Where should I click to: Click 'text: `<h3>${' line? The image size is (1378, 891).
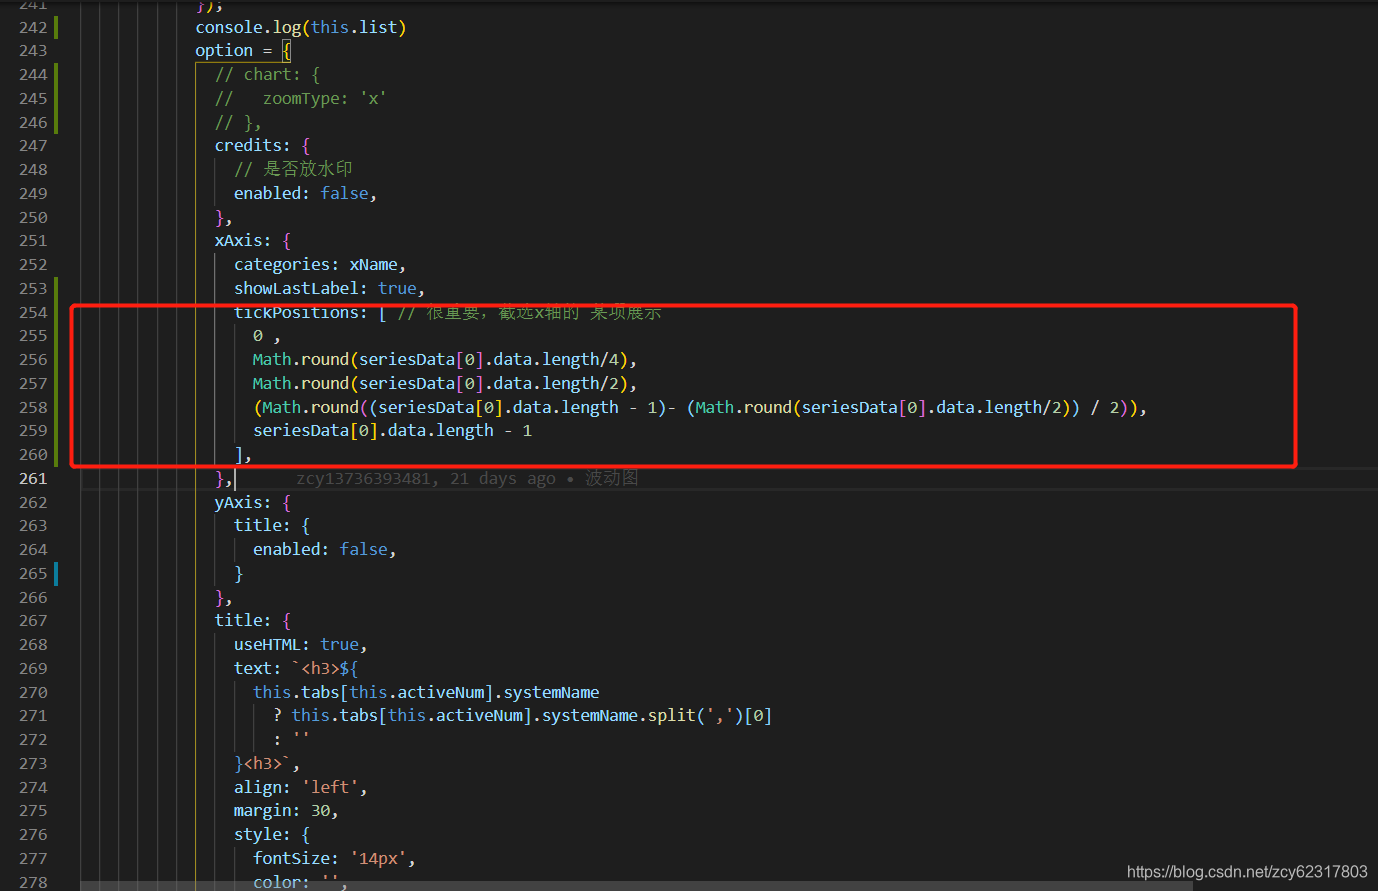coord(296,668)
